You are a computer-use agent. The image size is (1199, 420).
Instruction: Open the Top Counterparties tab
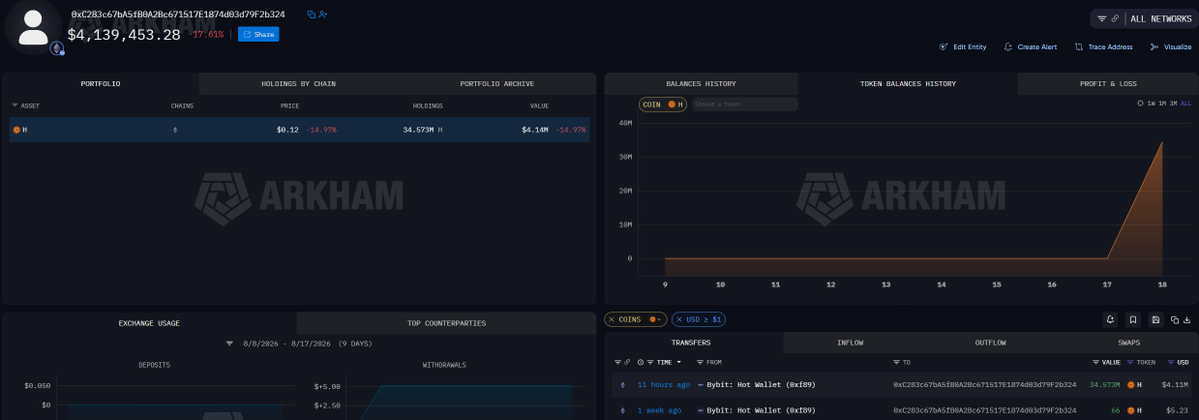pos(447,323)
